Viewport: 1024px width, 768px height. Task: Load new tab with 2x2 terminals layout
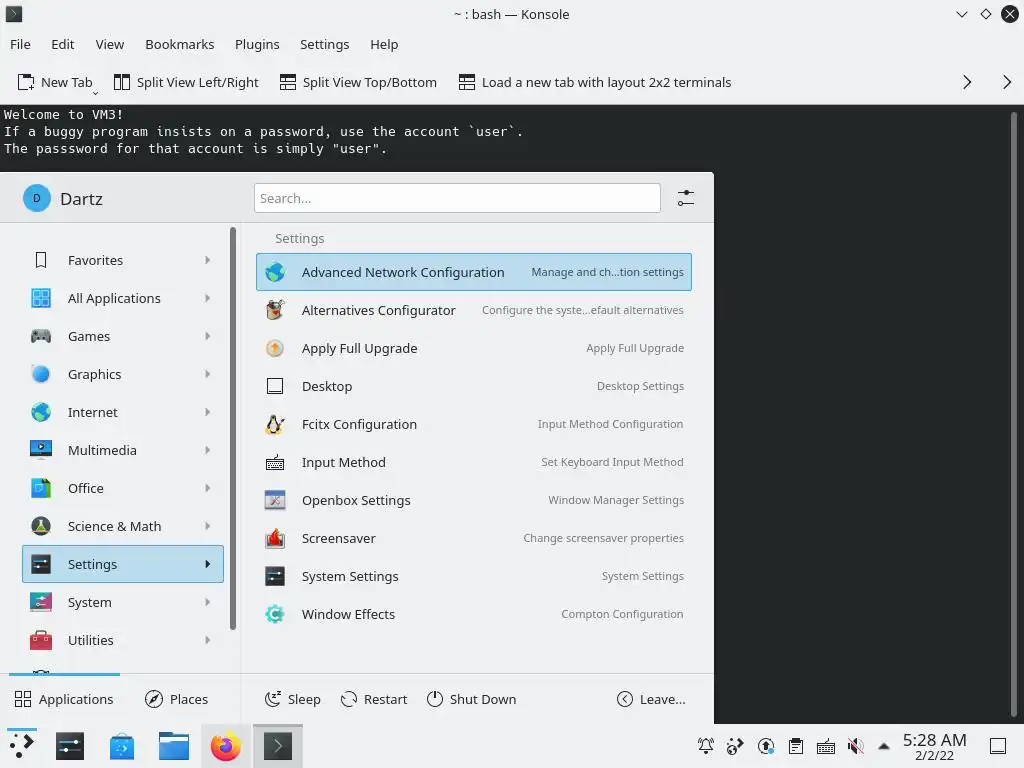pyautogui.click(x=595, y=82)
